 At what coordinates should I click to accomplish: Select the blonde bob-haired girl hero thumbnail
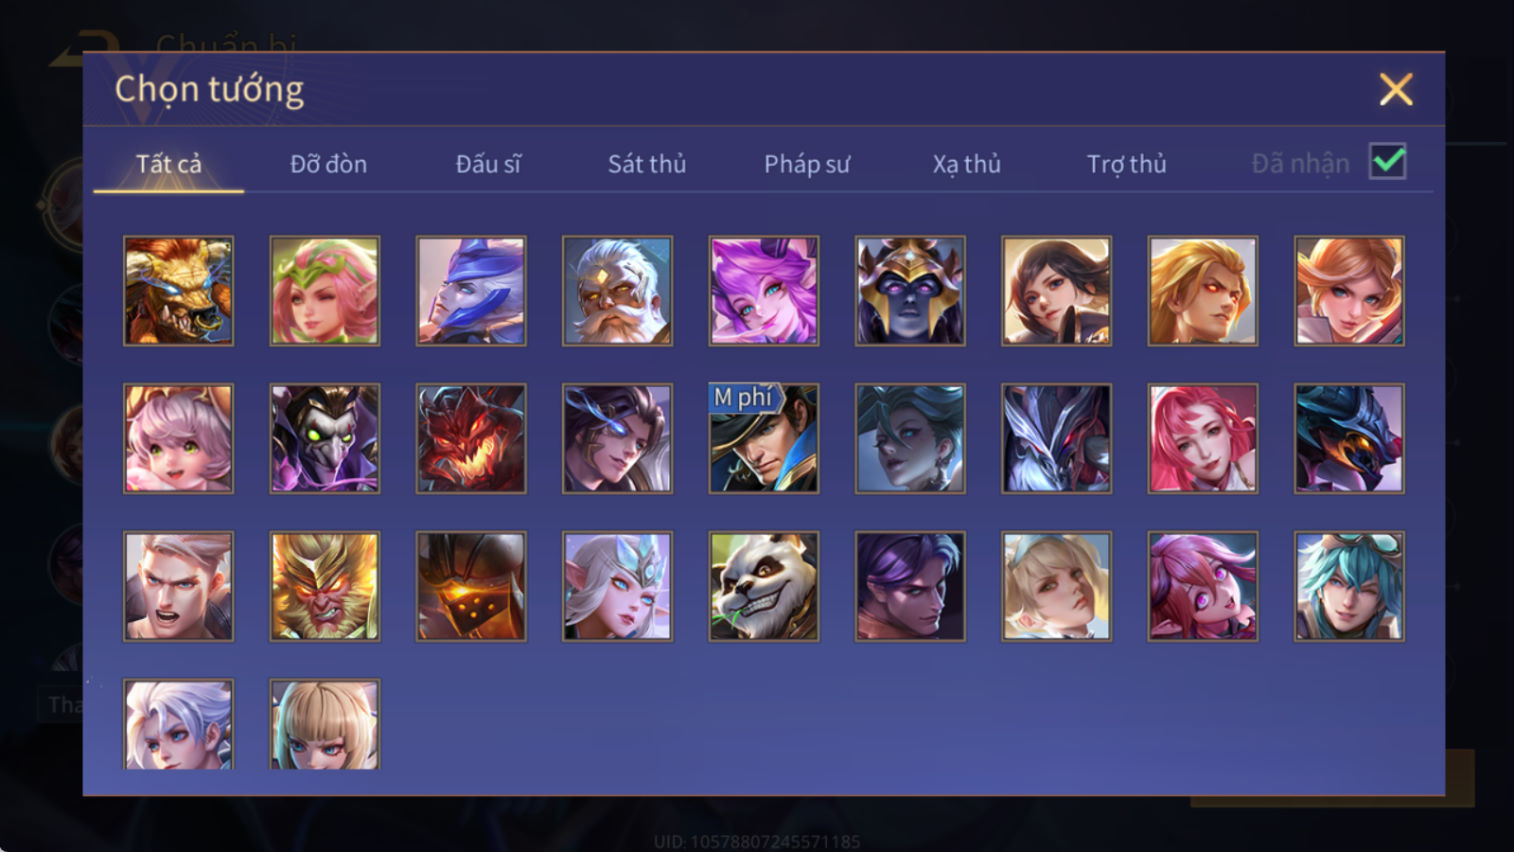pyautogui.click(x=325, y=725)
